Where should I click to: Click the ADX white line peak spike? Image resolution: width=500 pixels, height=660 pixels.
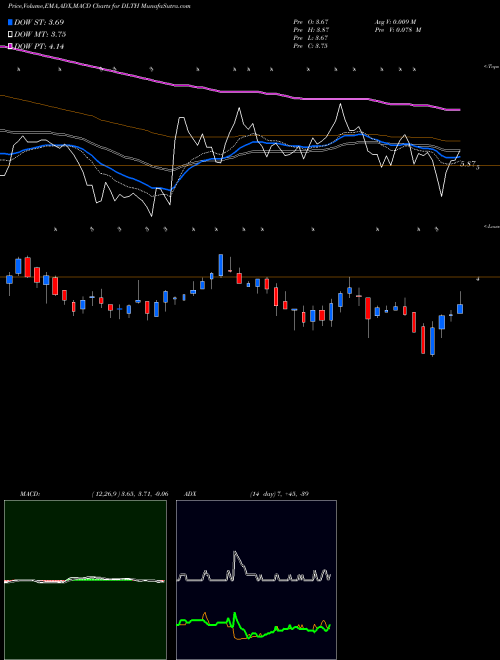(x=234, y=552)
